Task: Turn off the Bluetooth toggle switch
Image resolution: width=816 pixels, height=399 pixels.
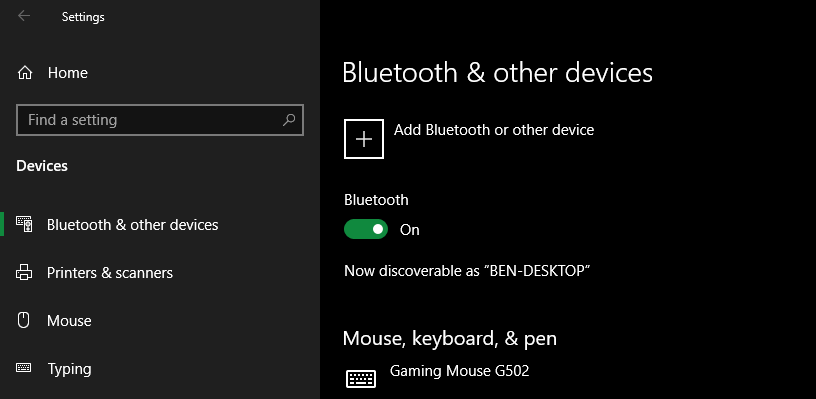Action: tap(366, 229)
